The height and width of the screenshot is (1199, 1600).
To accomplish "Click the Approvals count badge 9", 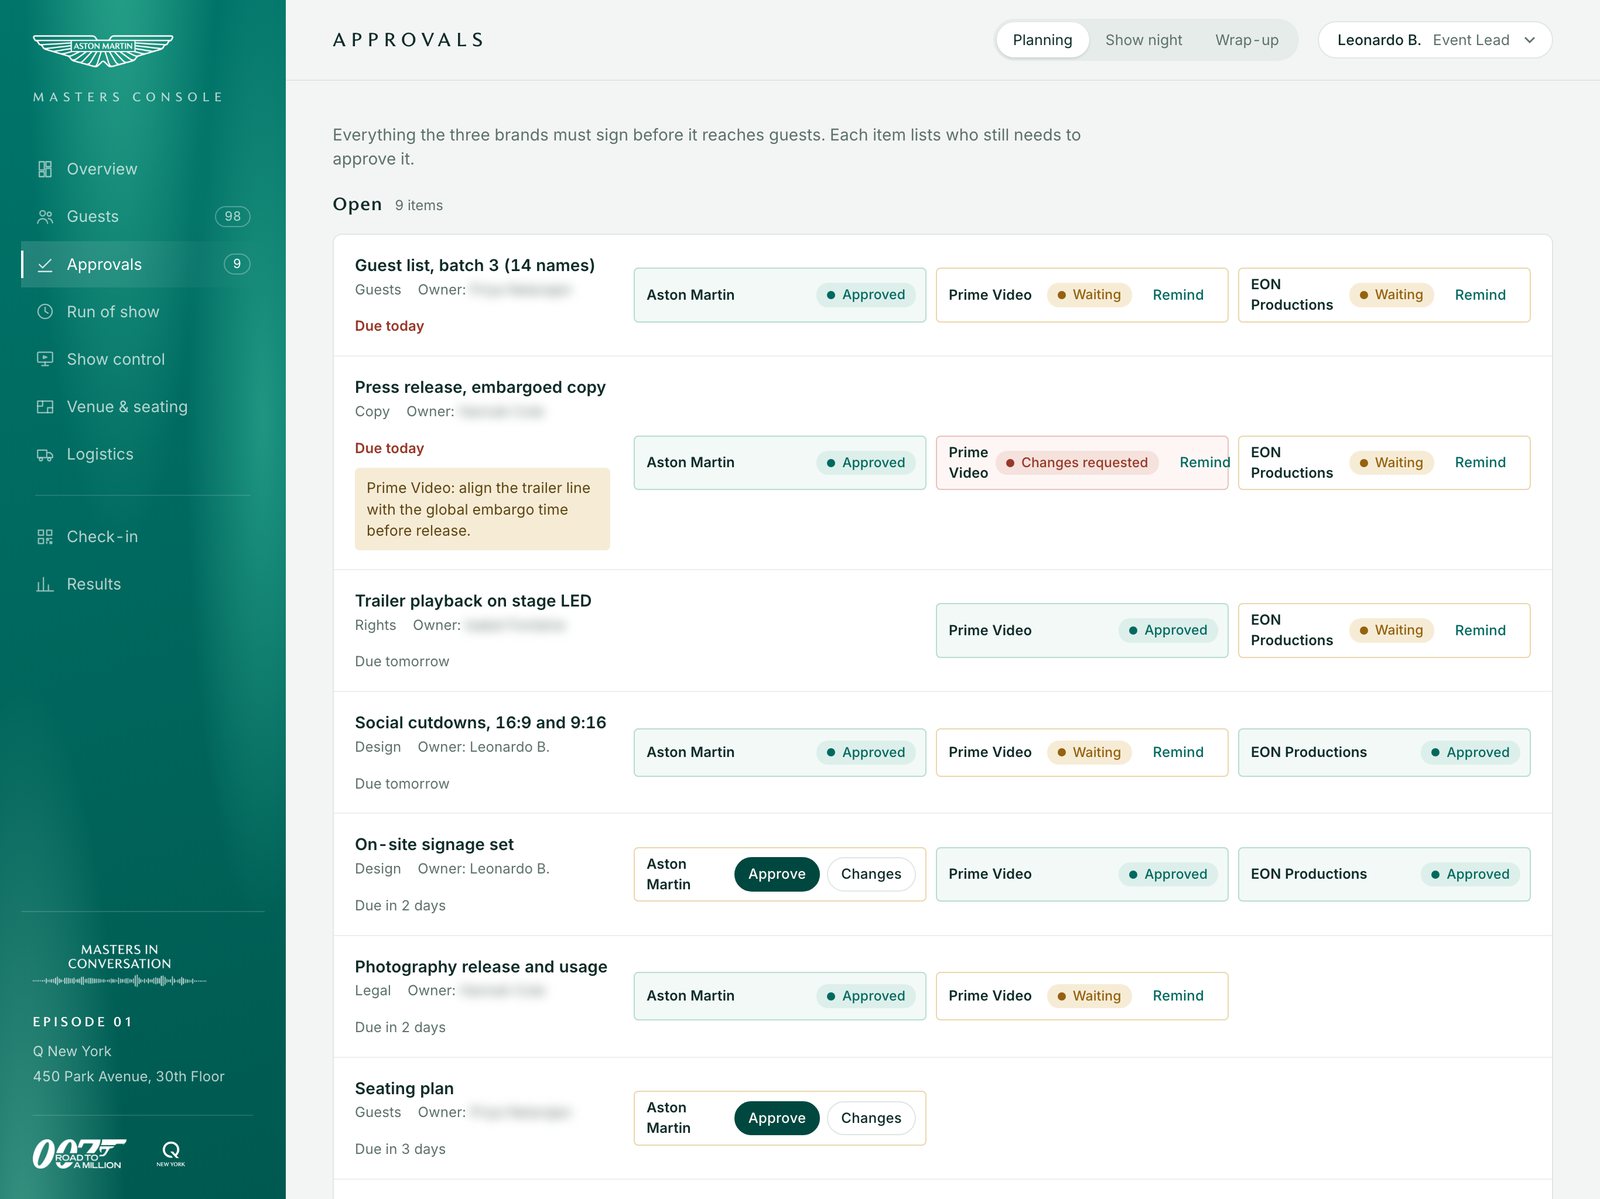I will pos(237,264).
